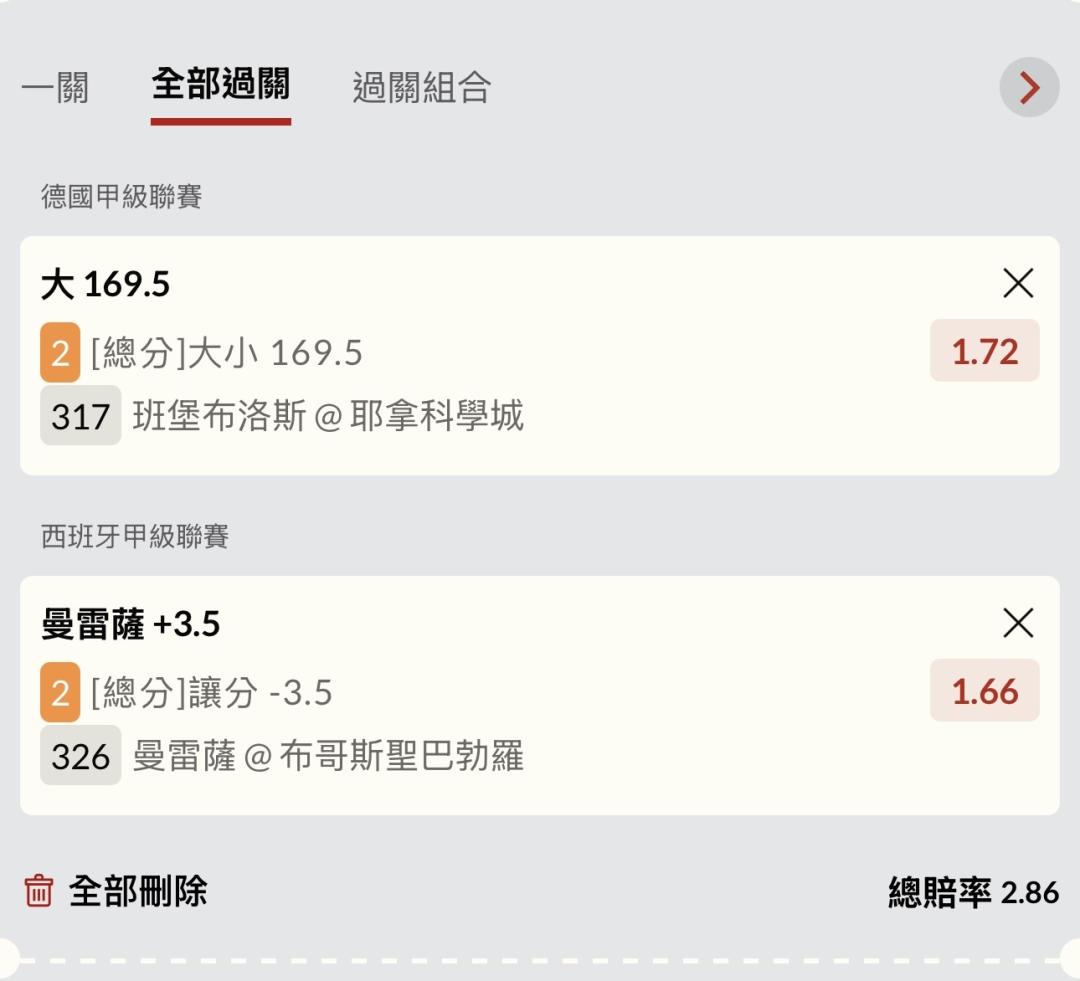Click the orange 2 badge for 讓分 -3.5
Screen dimensions: 1080x981
click(60, 692)
